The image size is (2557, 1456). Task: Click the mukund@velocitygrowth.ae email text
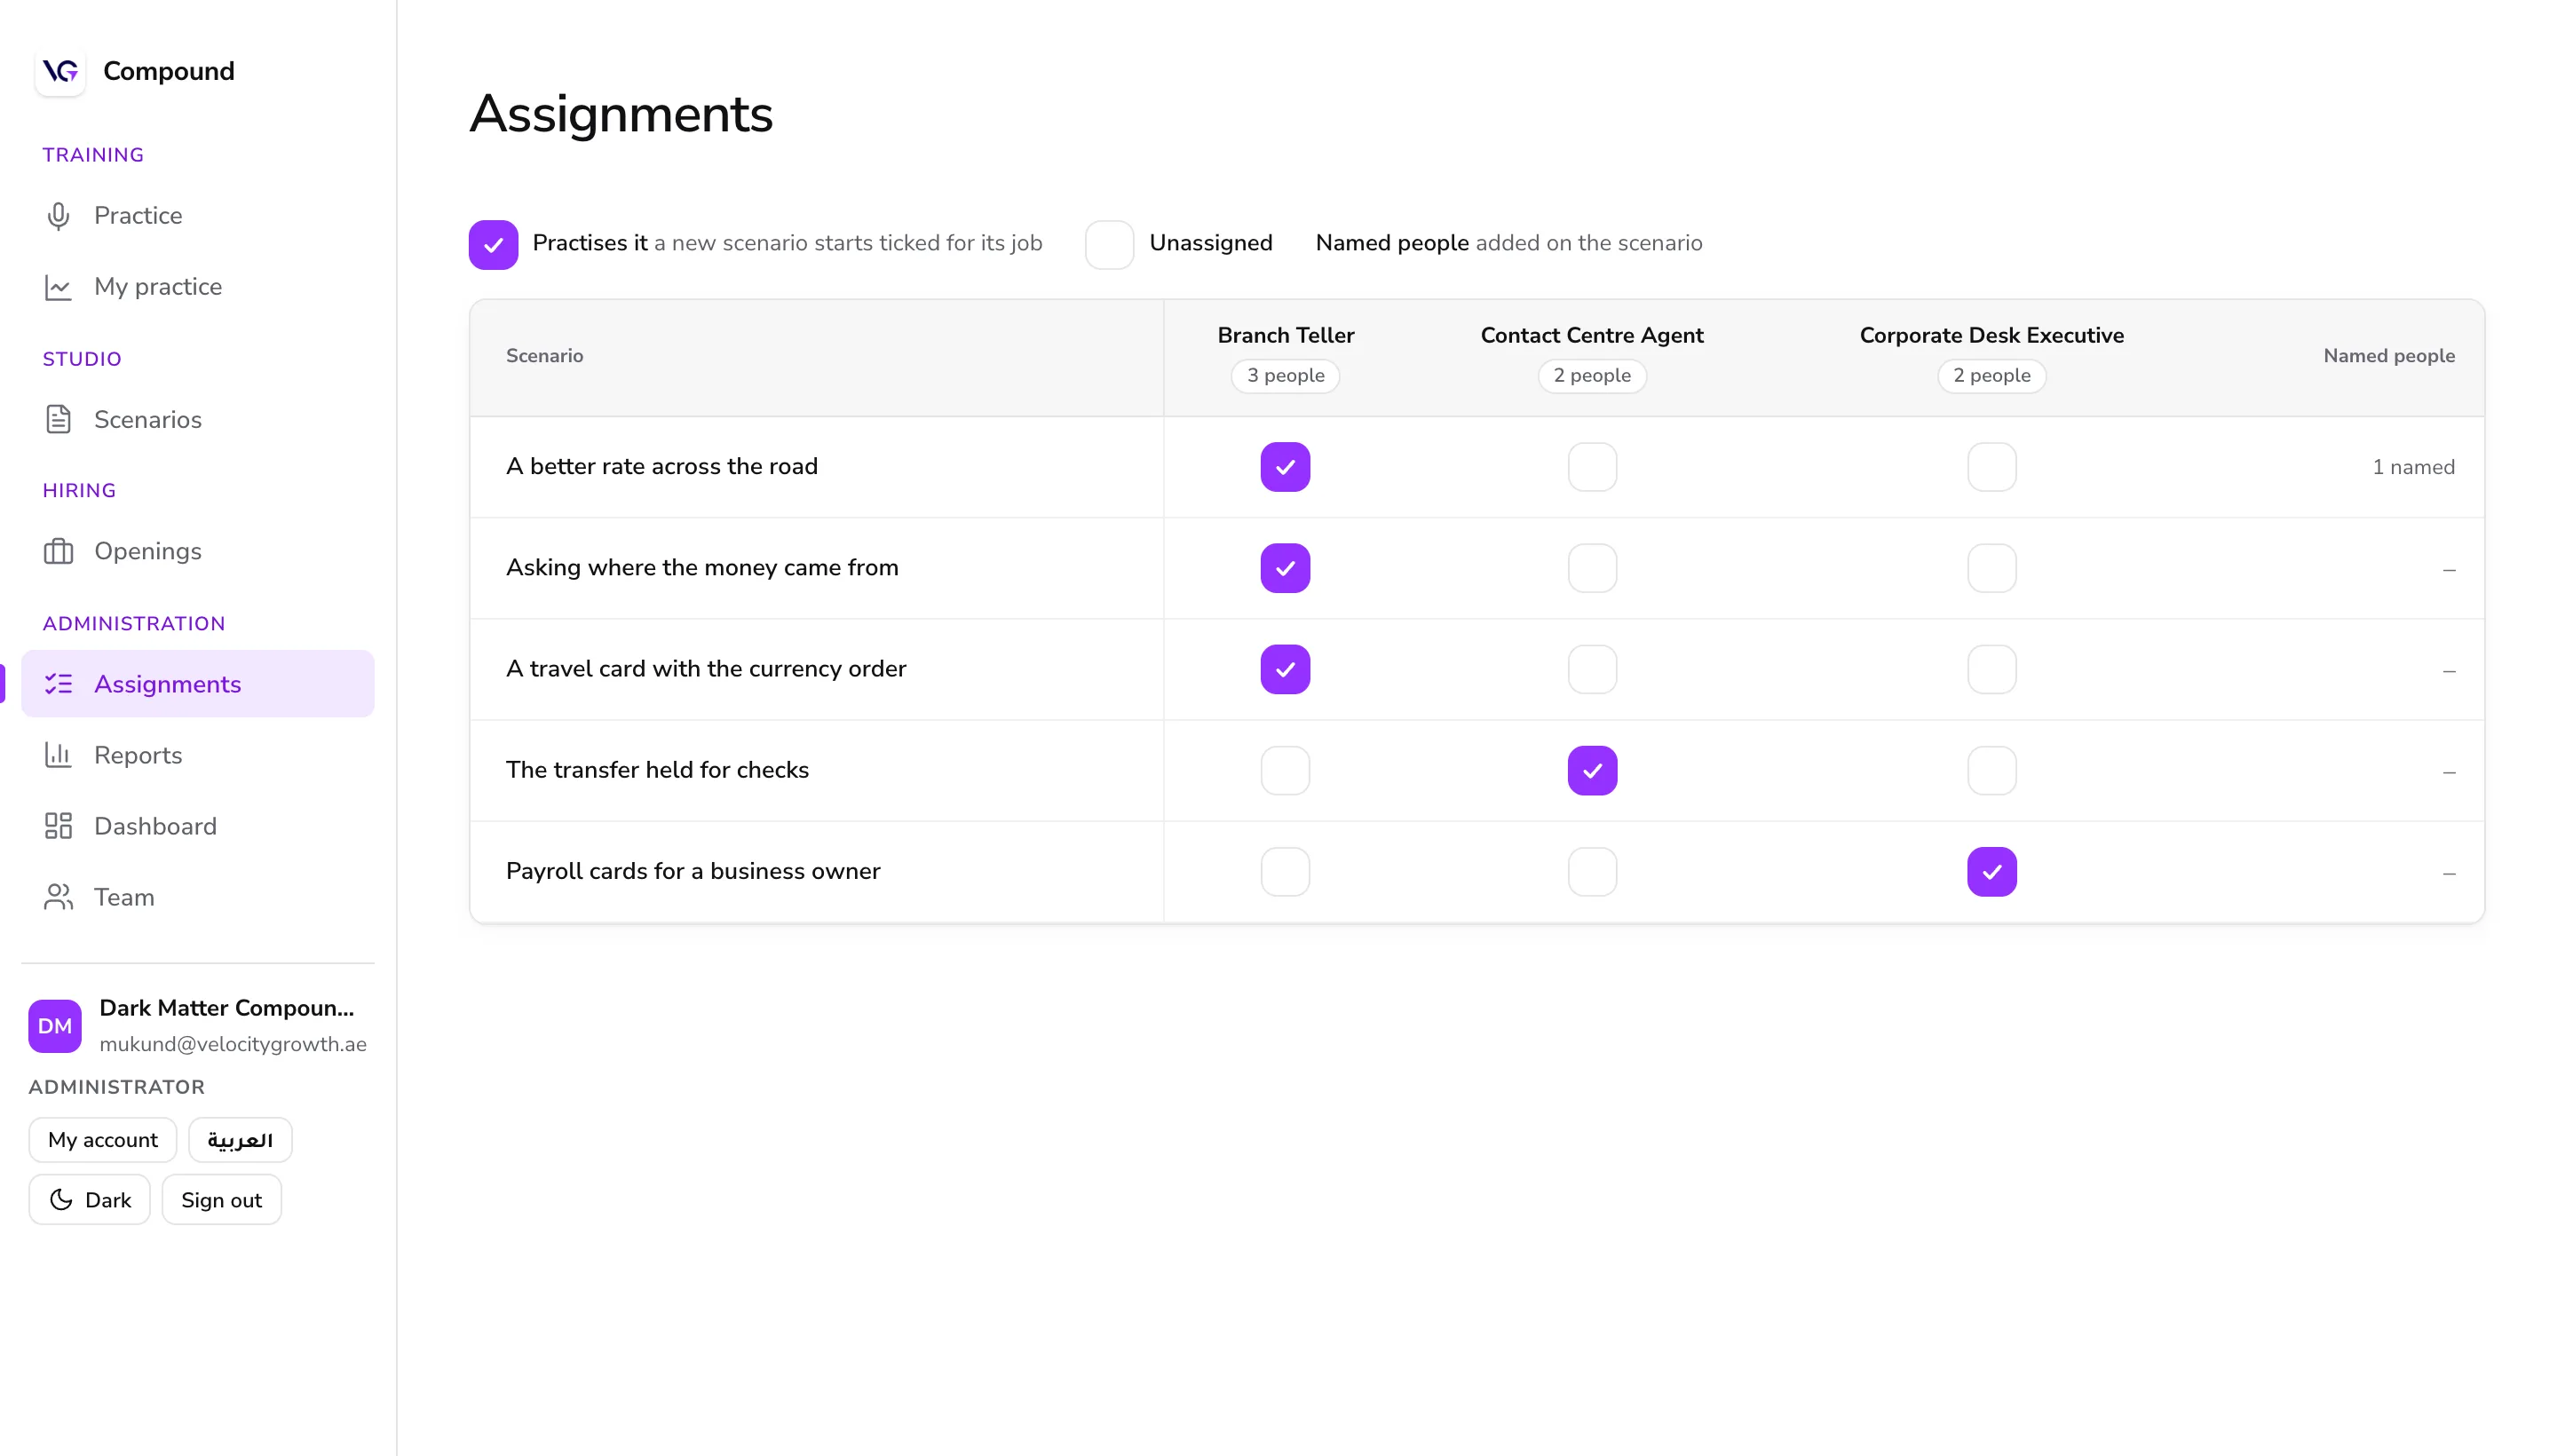[x=233, y=1044]
